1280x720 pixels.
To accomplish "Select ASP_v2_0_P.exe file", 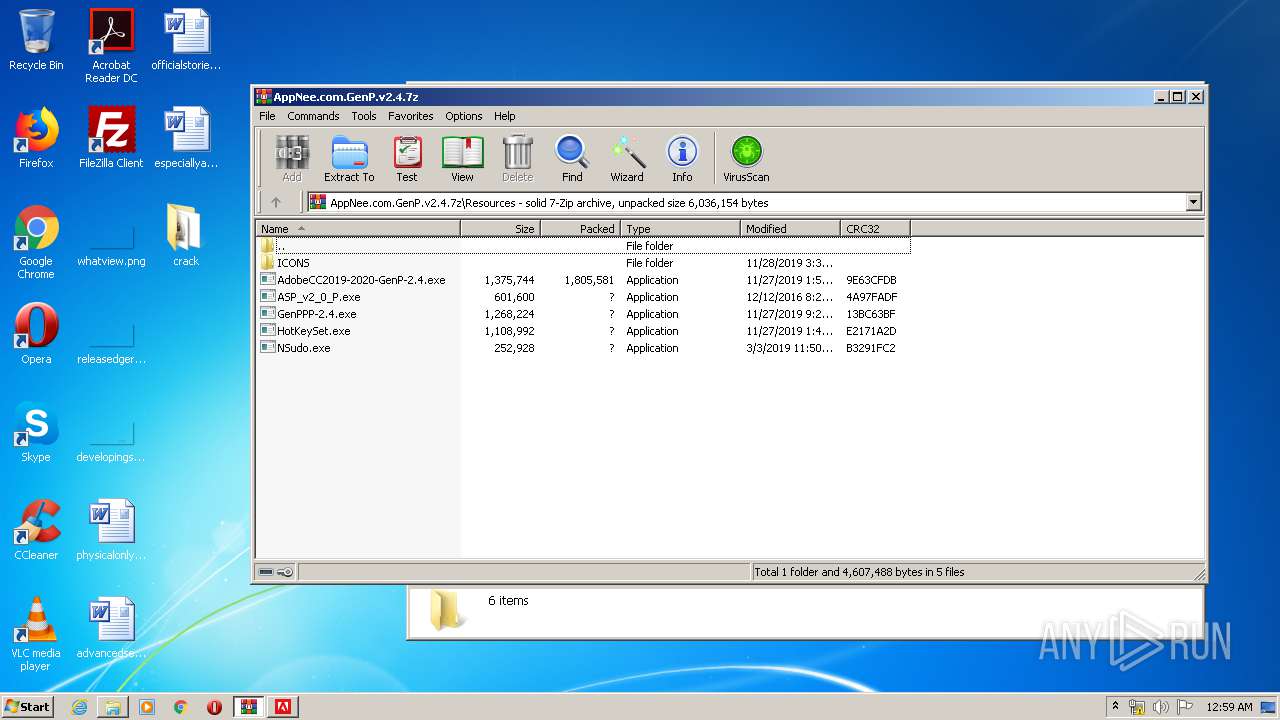I will [x=583, y=297].
